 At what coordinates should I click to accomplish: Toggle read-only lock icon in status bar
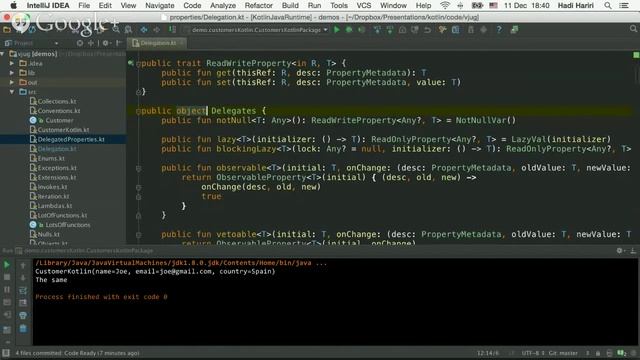(x=598, y=353)
